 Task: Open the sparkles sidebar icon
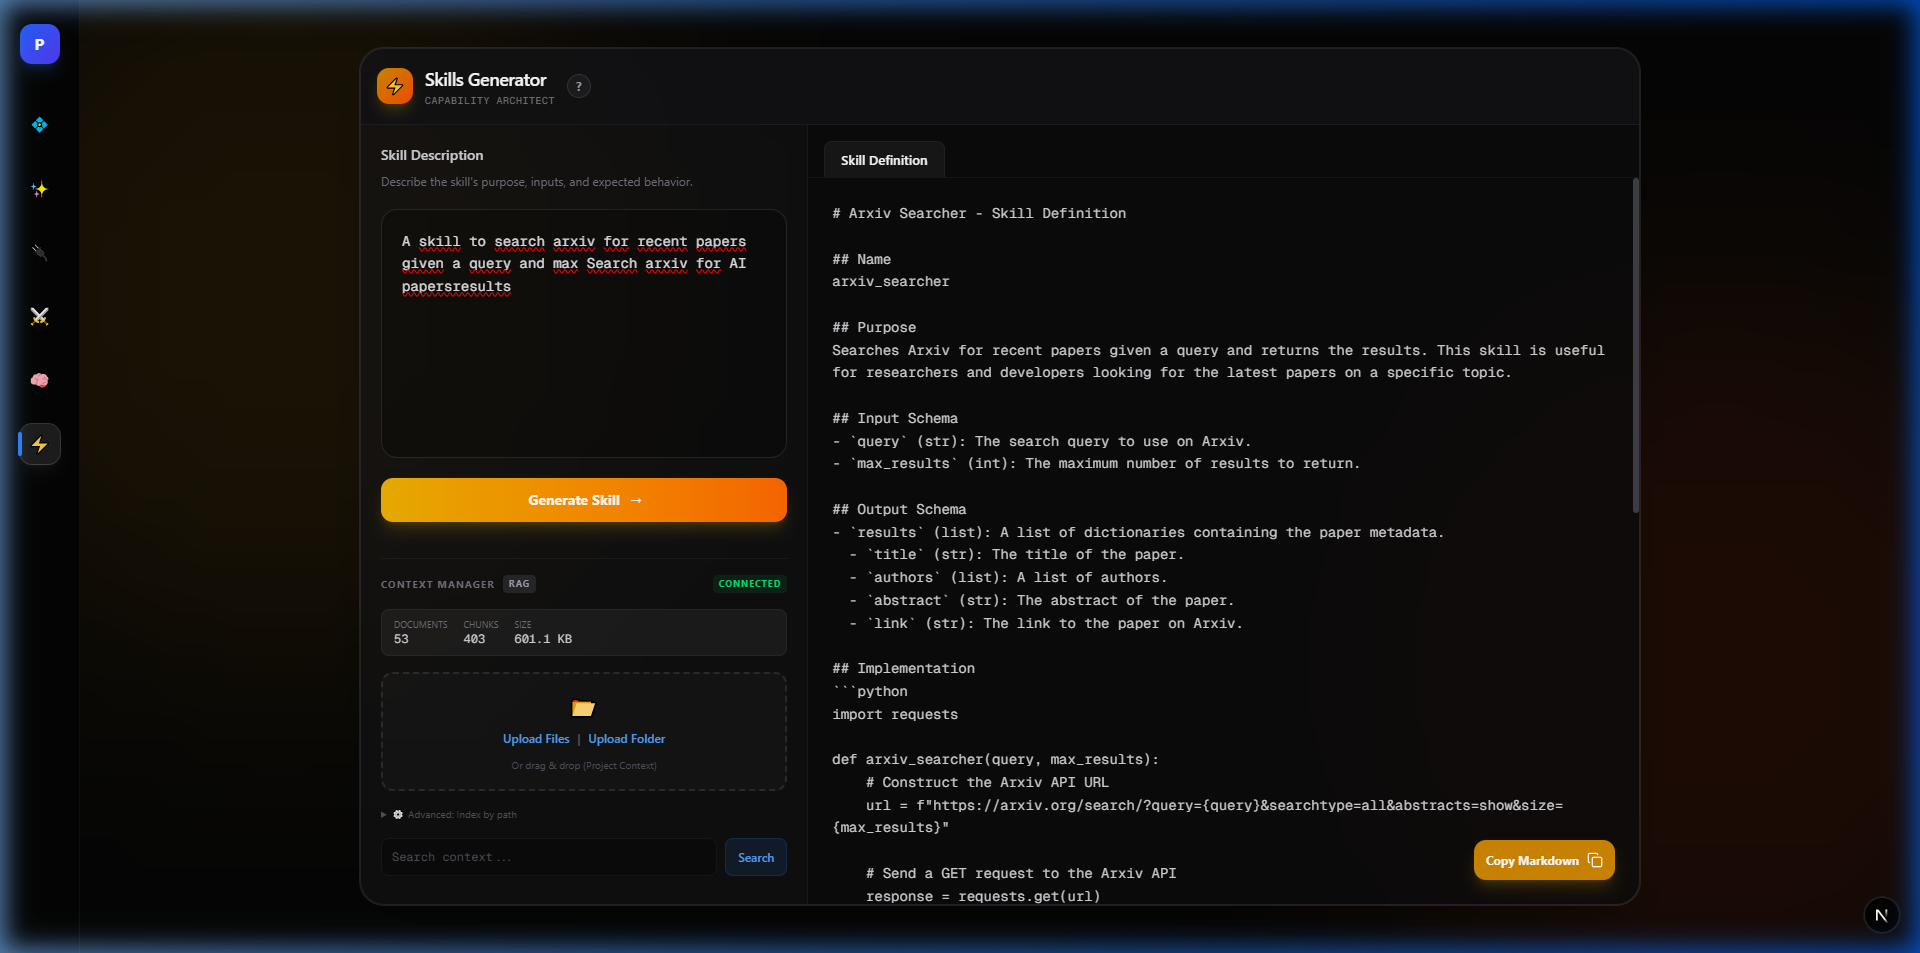coord(40,189)
